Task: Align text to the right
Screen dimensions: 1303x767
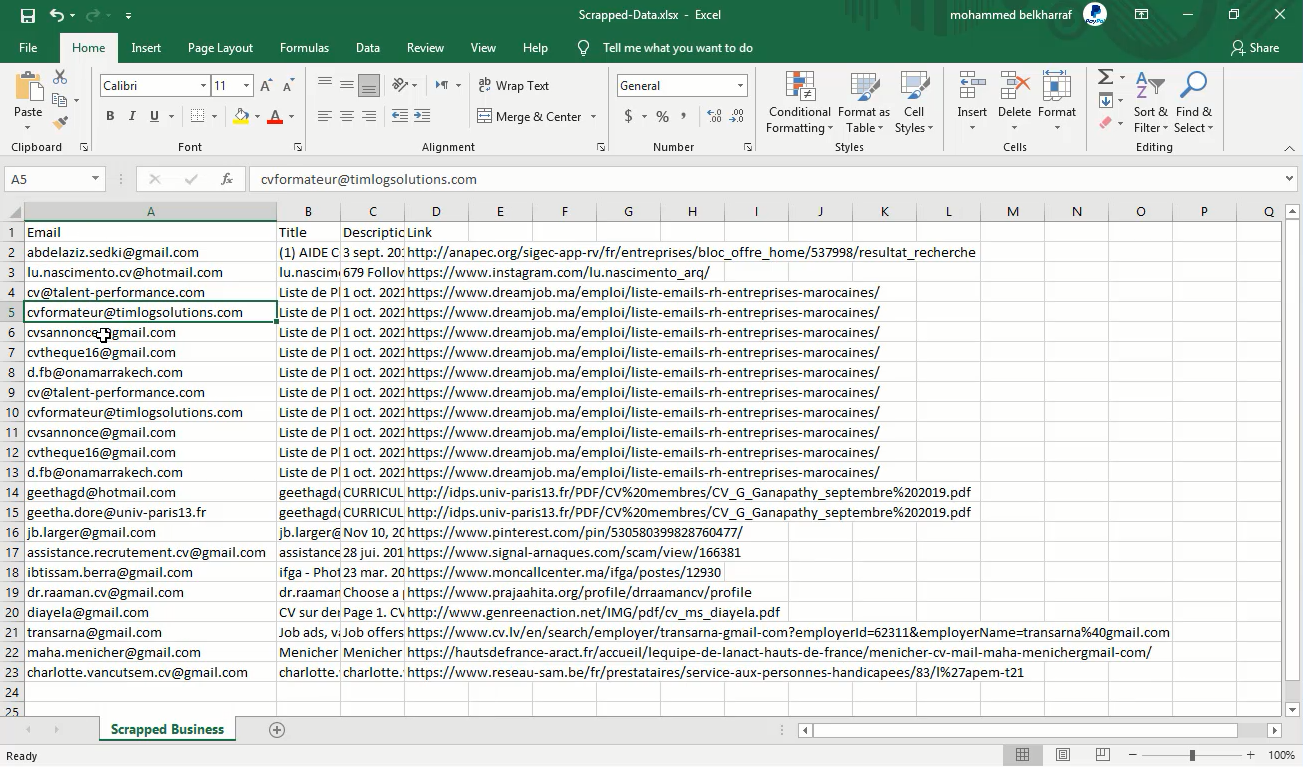Action: coord(369,117)
